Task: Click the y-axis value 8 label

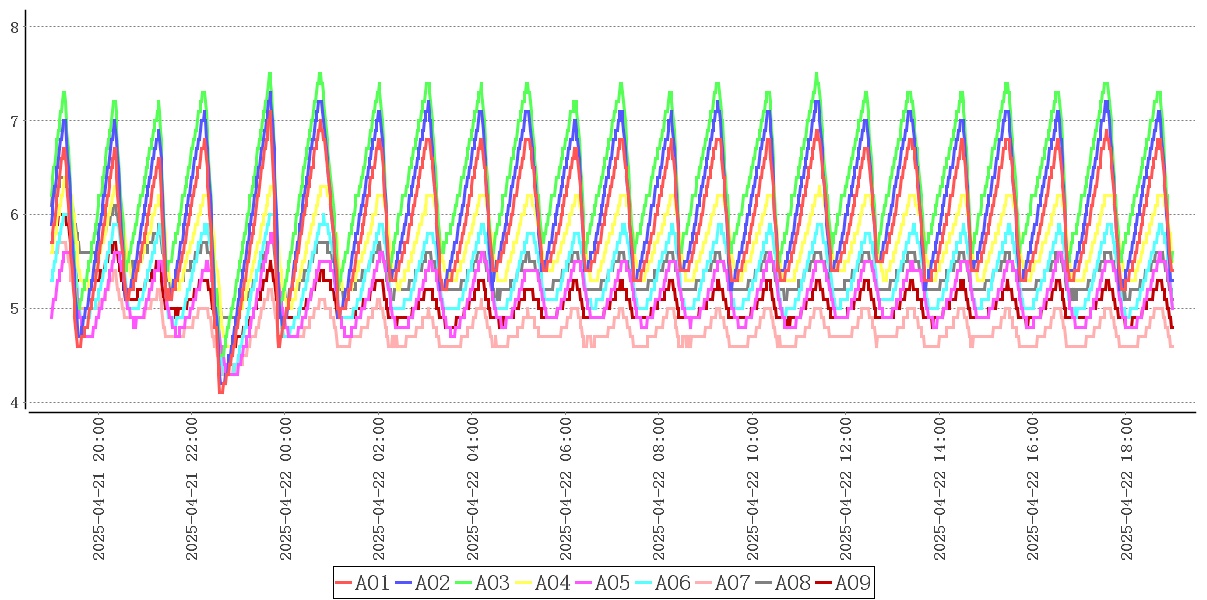Action: (14, 27)
